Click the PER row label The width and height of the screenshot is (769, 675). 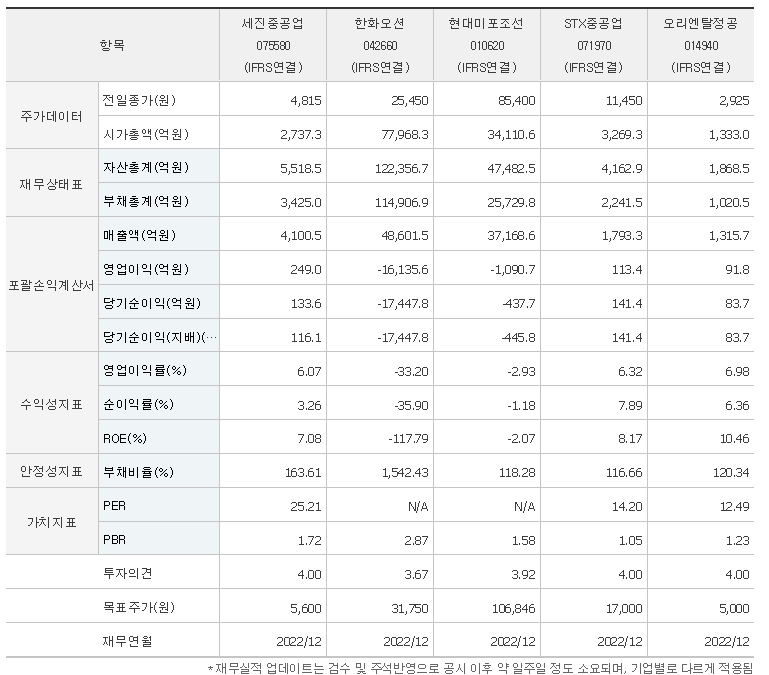114,506
